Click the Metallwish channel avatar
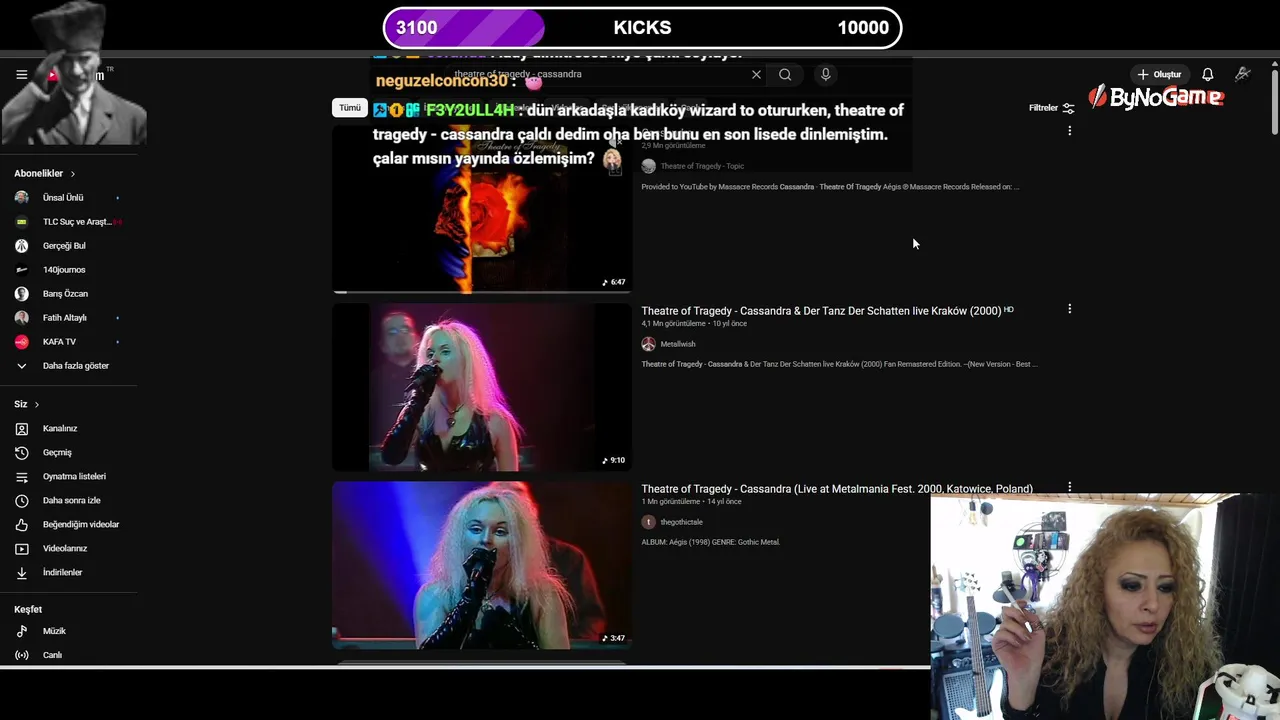The height and width of the screenshot is (720, 1280). tap(648, 344)
